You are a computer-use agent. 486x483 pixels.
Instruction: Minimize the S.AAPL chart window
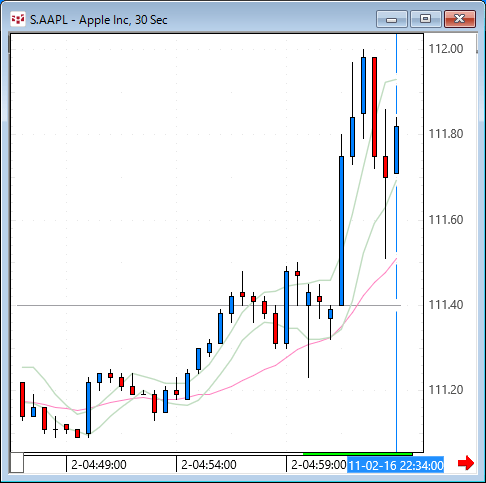391,19
